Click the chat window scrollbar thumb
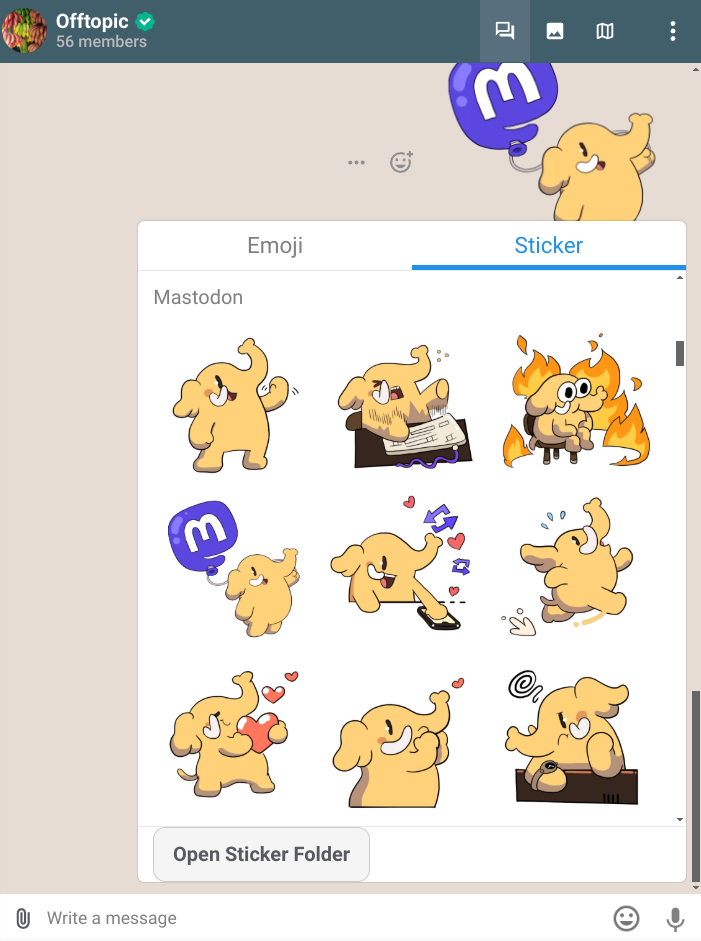Screen dimensions: 701x941 [696, 786]
